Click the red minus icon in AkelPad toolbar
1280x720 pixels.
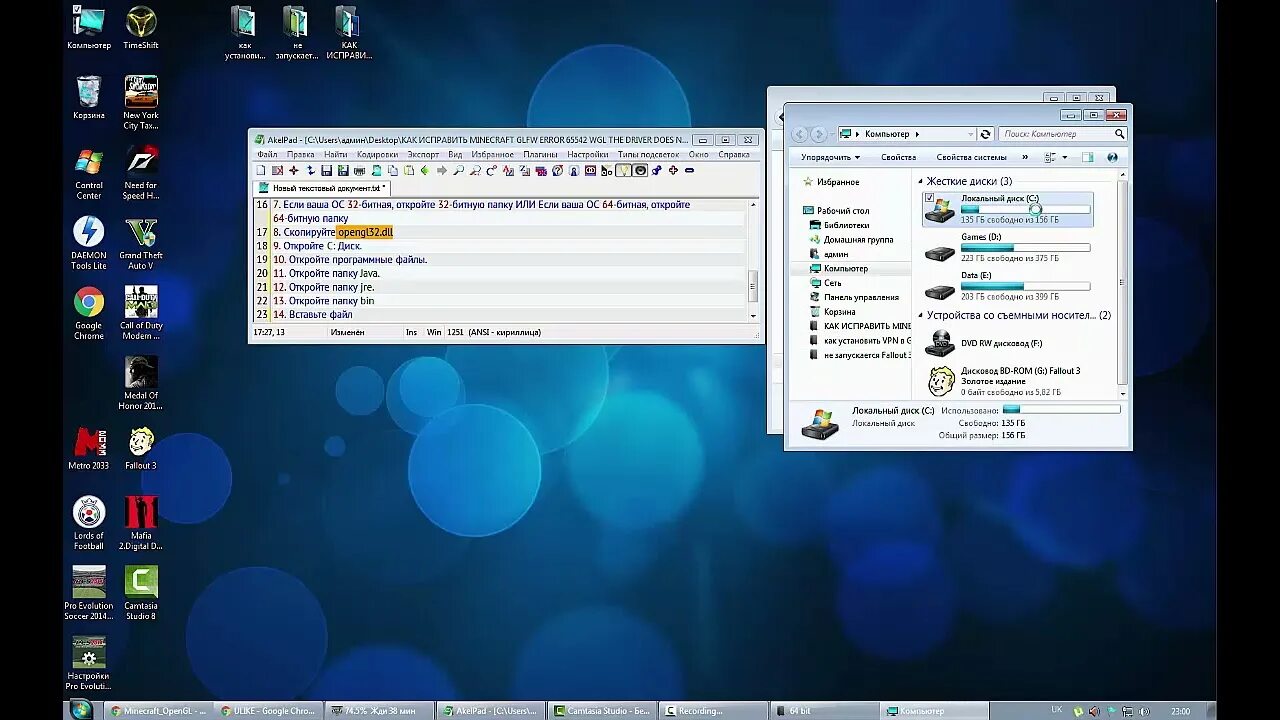[689, 170]
